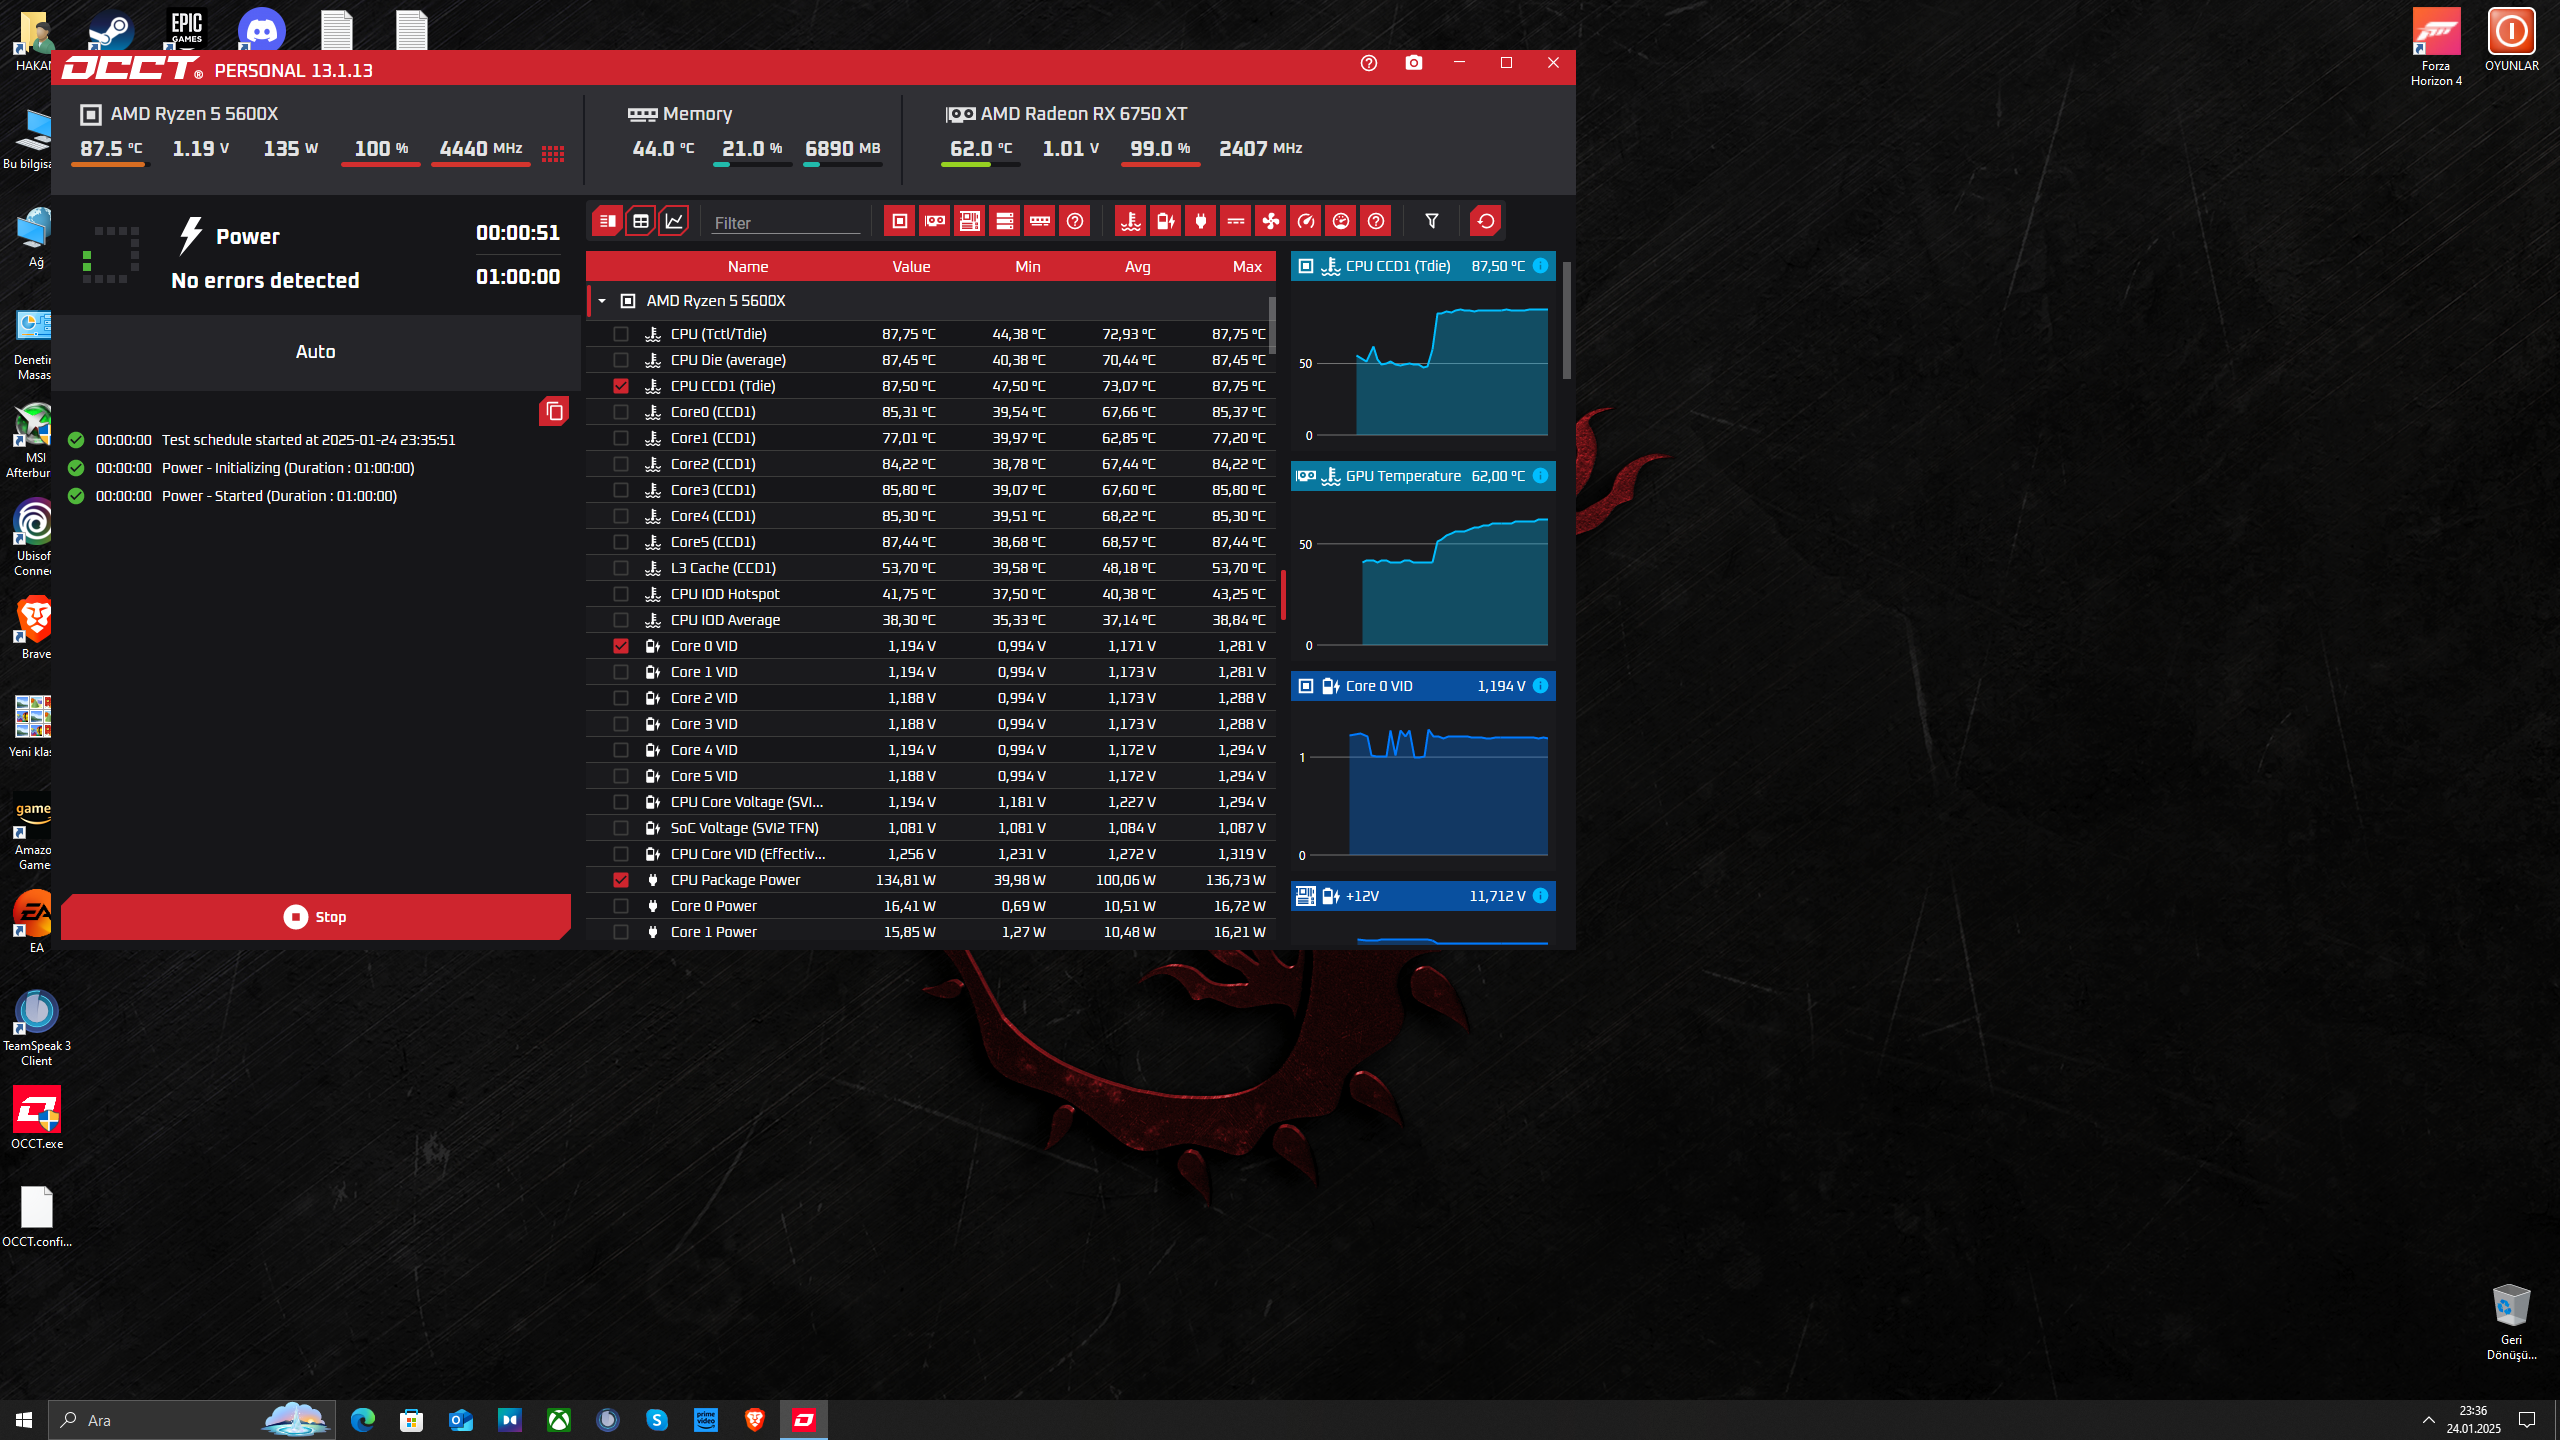The width and height of the screenshot is (2560, 1440).
Task: Show hidden system tray icons chevron
Action: pos(2428,1420)
